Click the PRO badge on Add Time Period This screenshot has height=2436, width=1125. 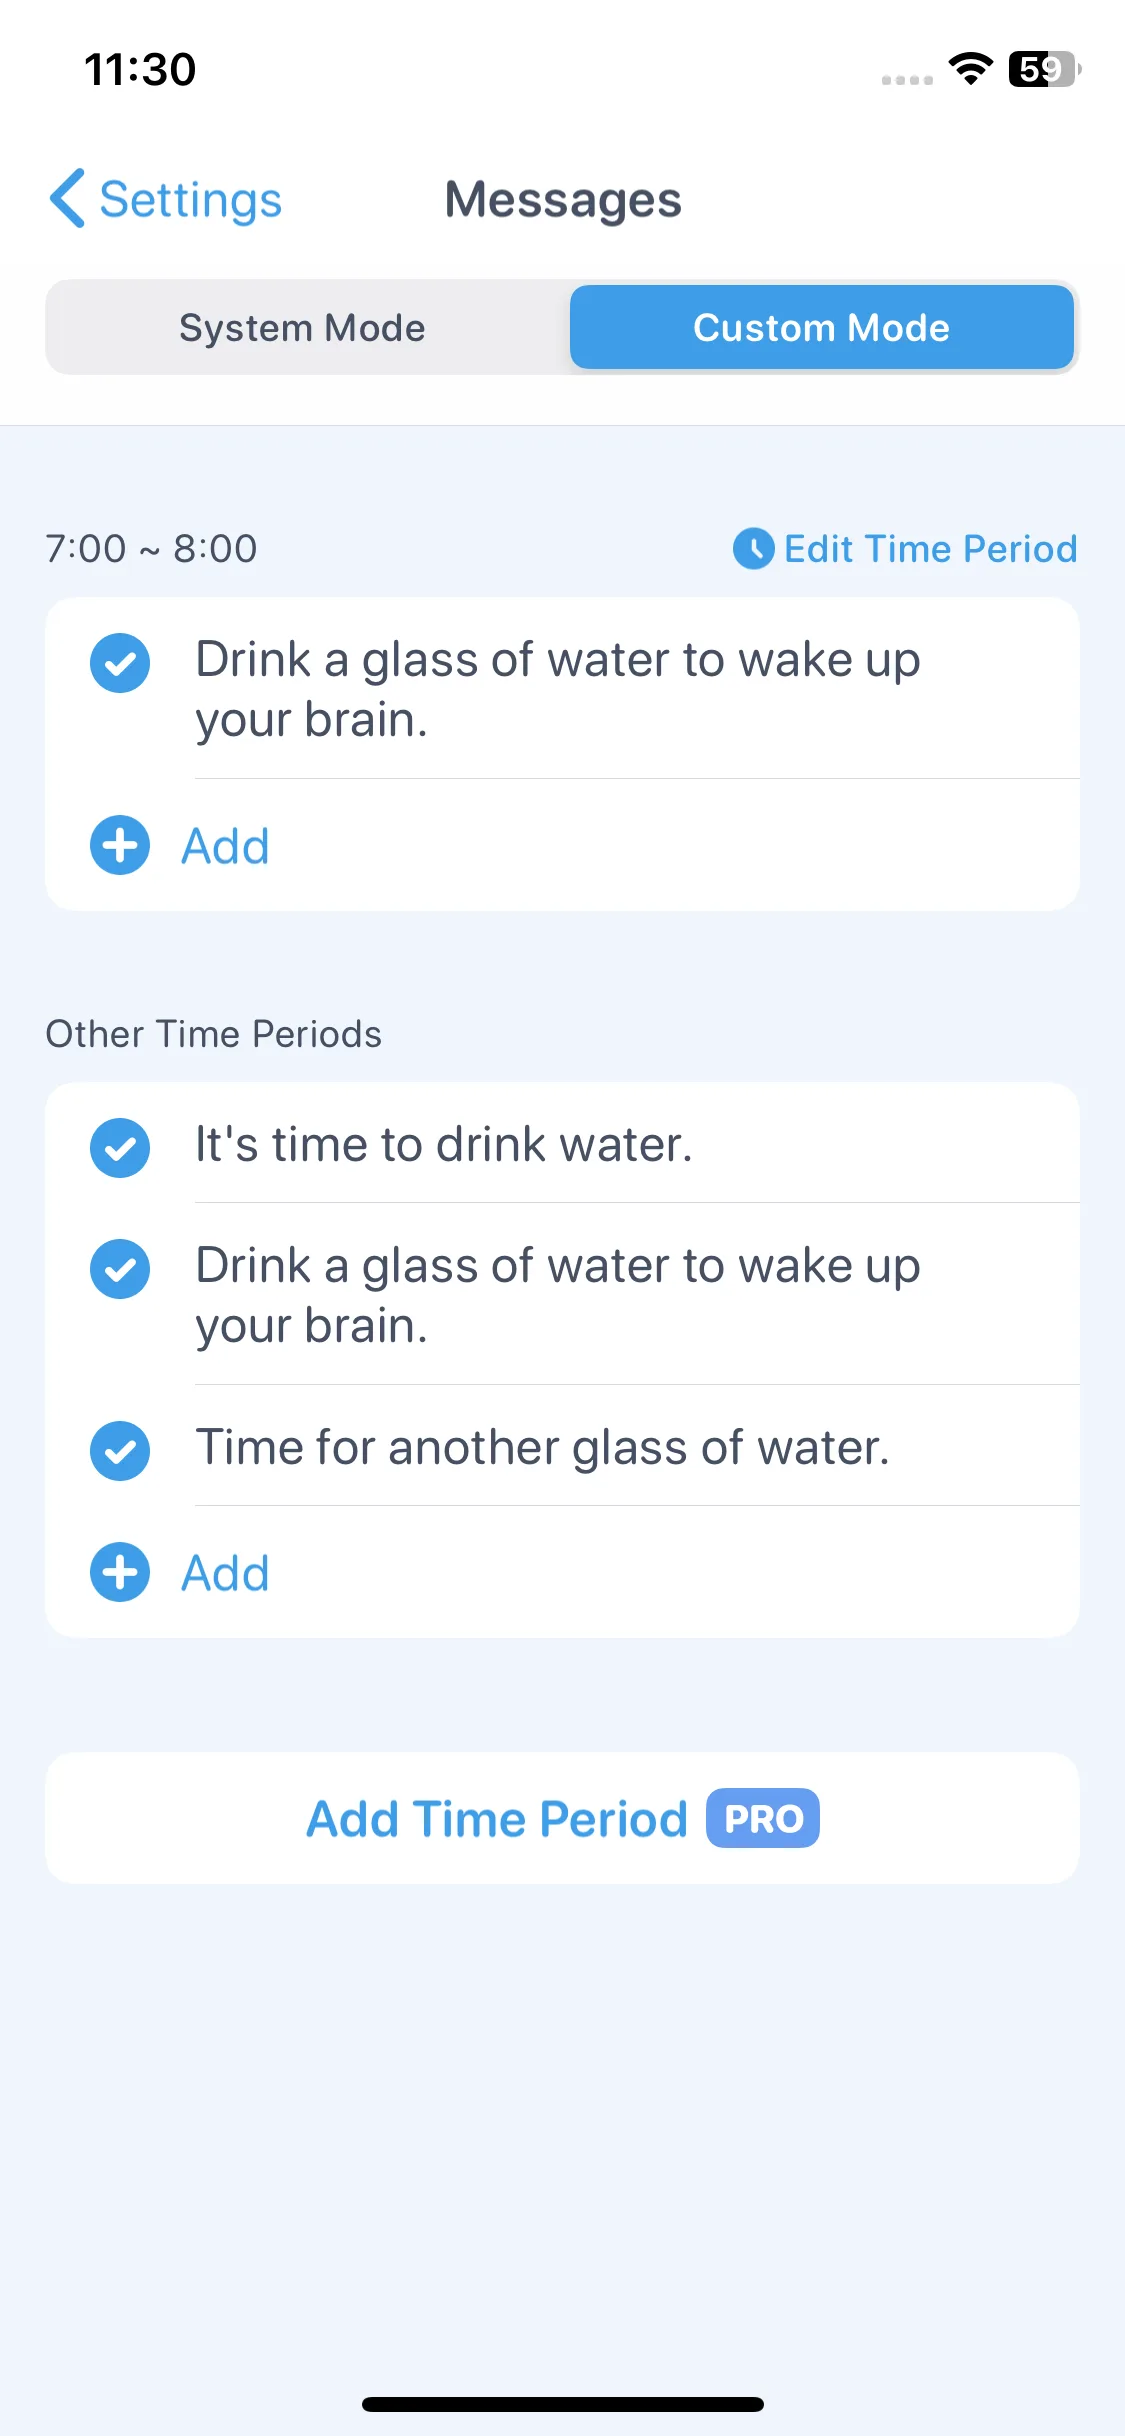(x=763, y=1819)
